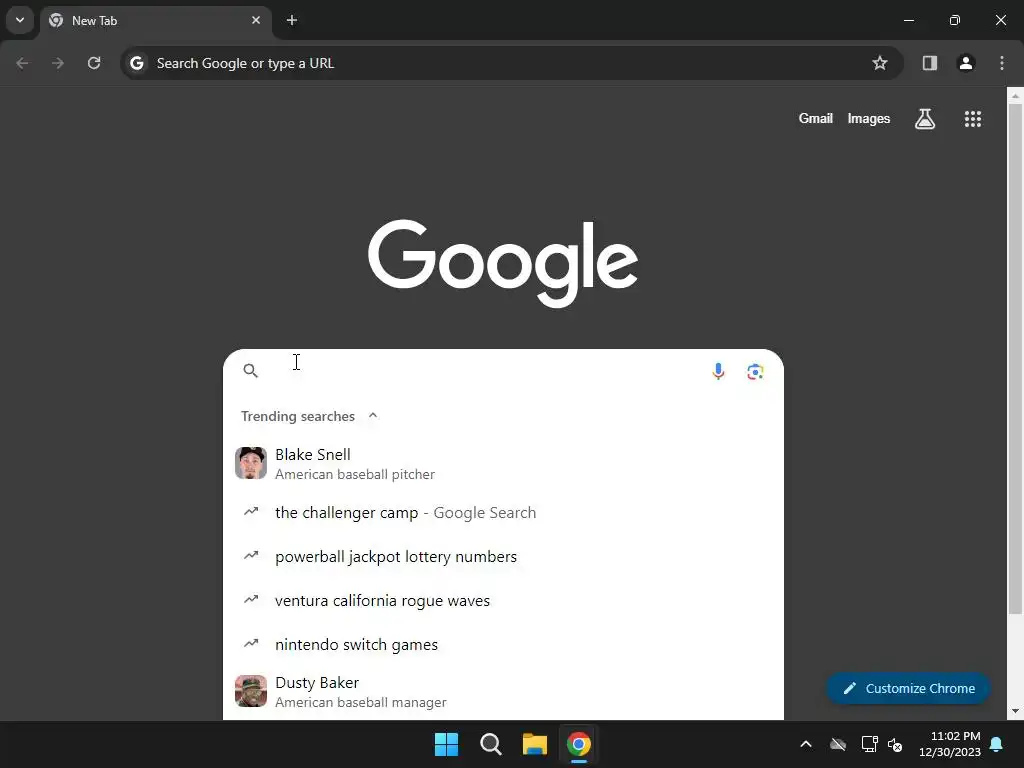Open a new tab with plus button

(292, 20)
